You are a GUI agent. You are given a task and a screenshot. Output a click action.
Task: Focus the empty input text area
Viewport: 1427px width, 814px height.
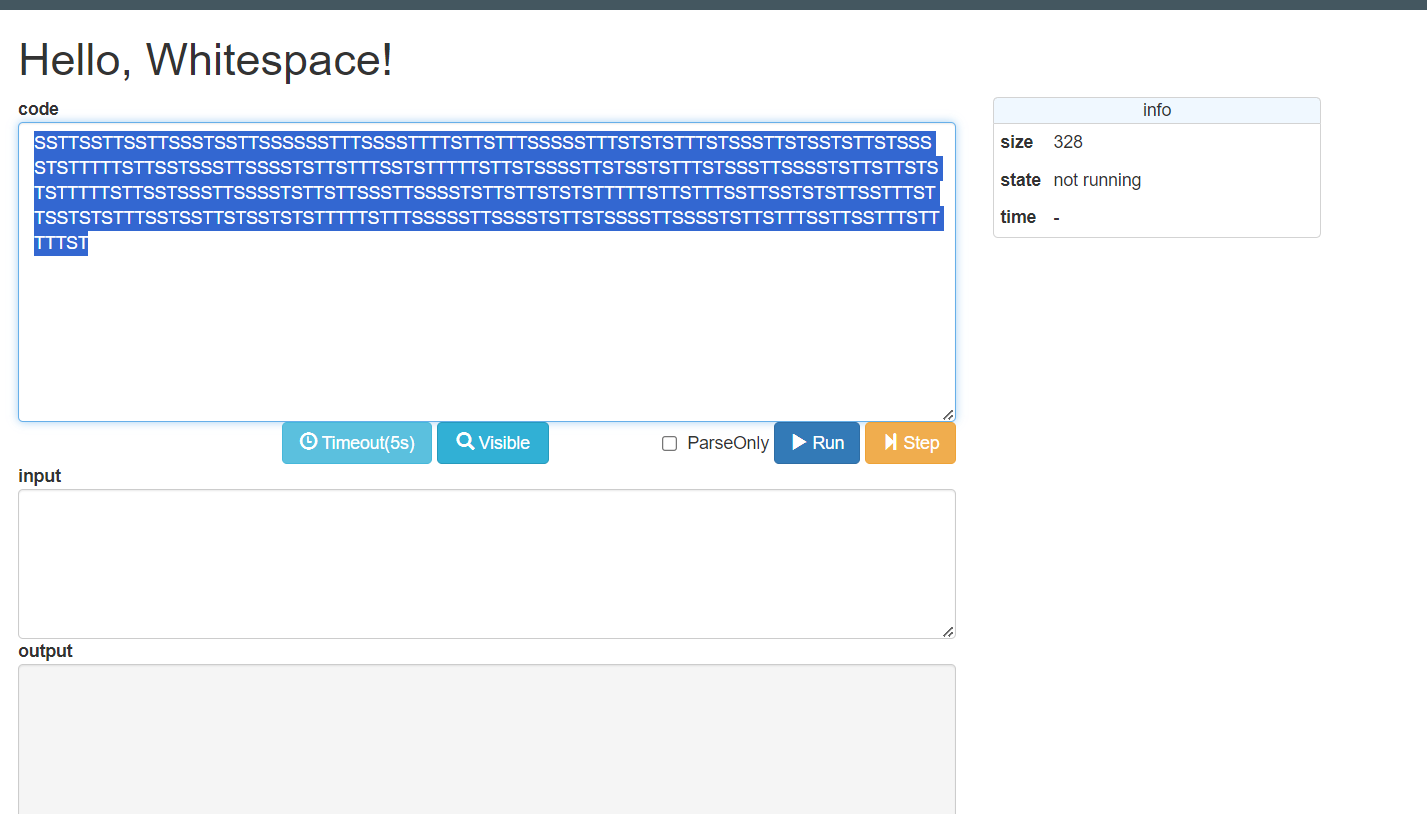click(x=486, y=563)
